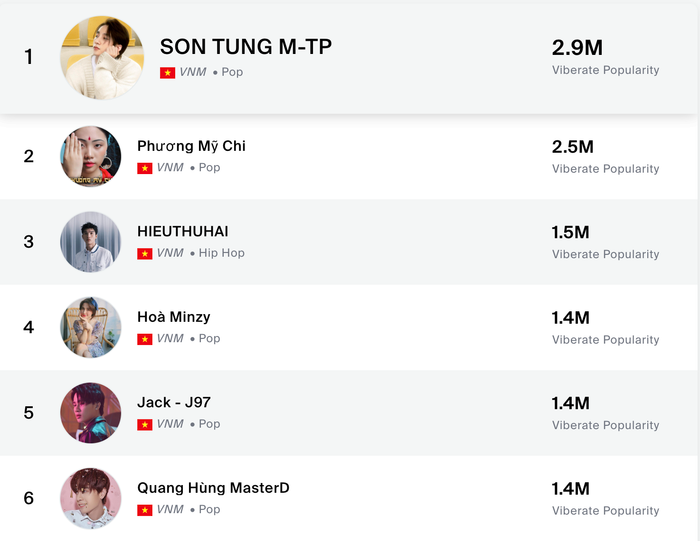Image resolution: width=700 pixels, height=541 pixels.
Task: Click the Hip Hop genre label
Action: tap(221, 253)
